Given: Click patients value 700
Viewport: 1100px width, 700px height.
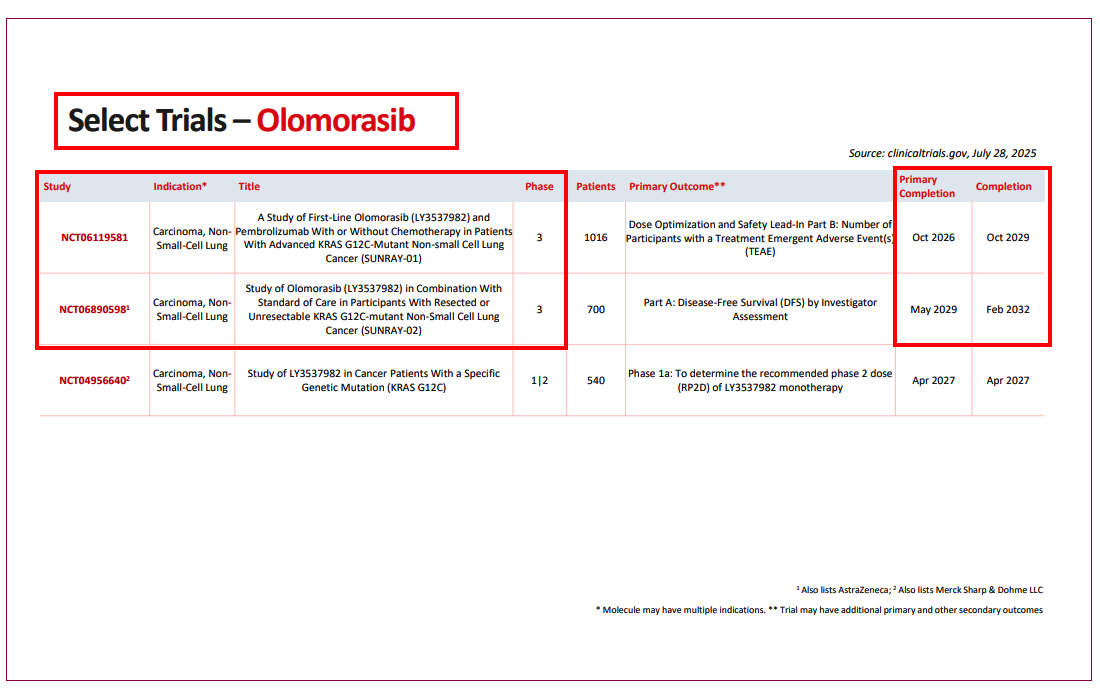Looking at the screenshot, I should pyautogui.click(x=596, y=309).
